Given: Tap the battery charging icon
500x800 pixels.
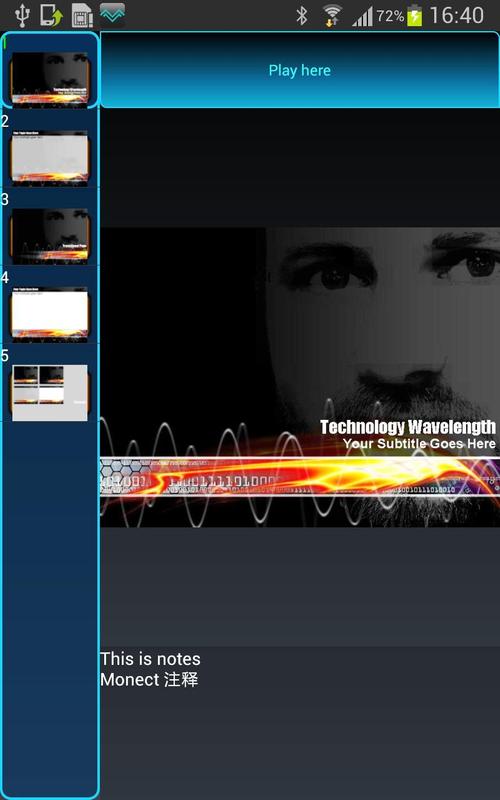Looking at the screenshot, I should click(415, 15).
